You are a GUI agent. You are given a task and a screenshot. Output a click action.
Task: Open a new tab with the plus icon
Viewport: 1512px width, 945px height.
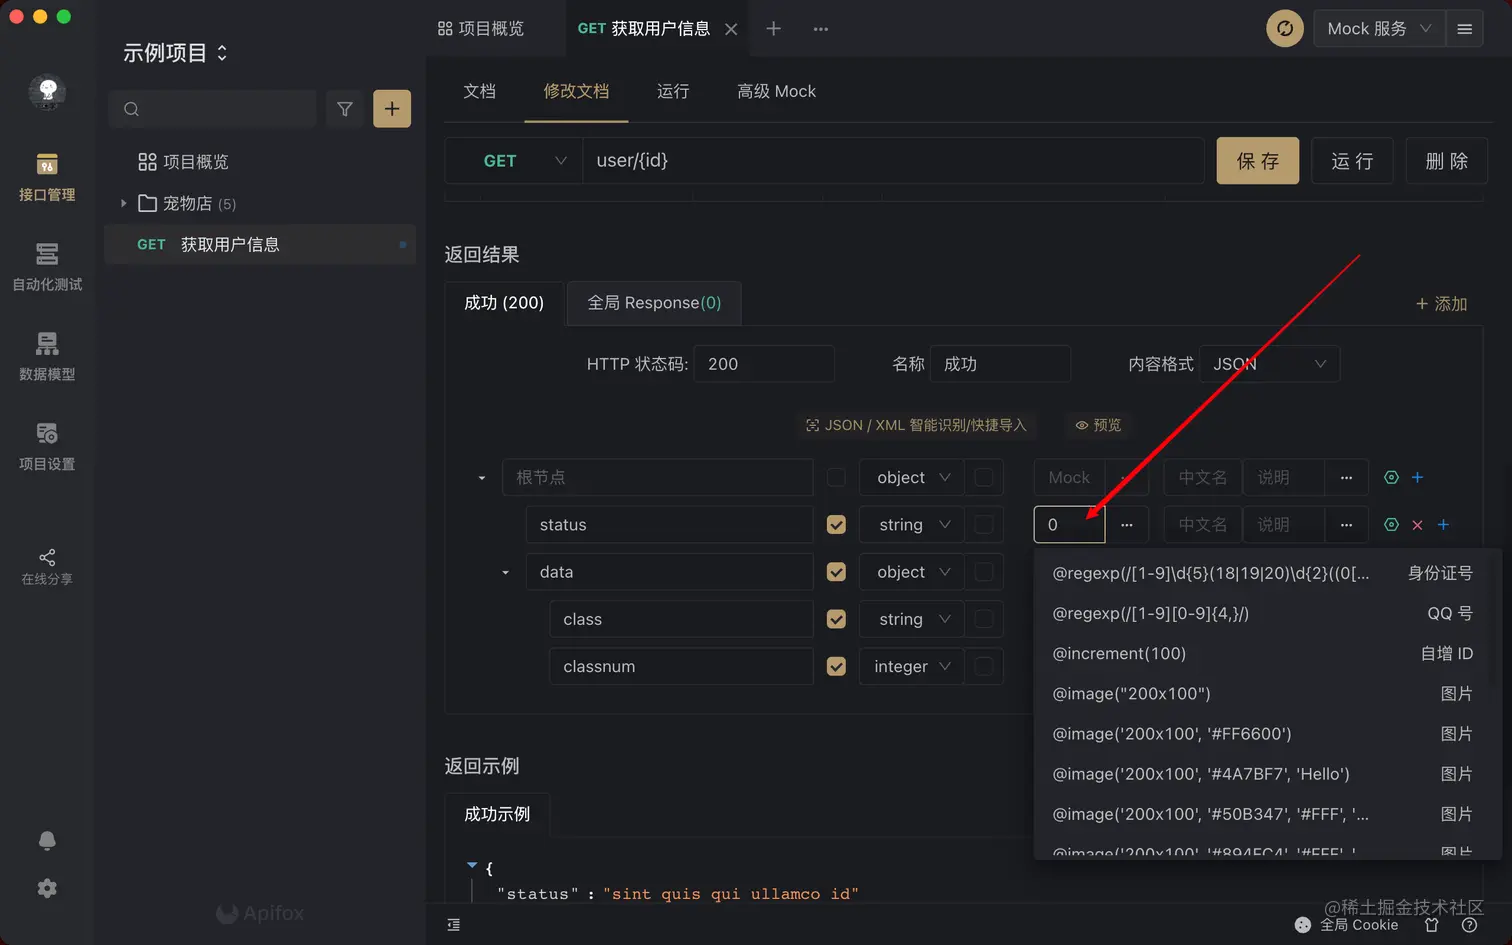click(x=773, y=29)
